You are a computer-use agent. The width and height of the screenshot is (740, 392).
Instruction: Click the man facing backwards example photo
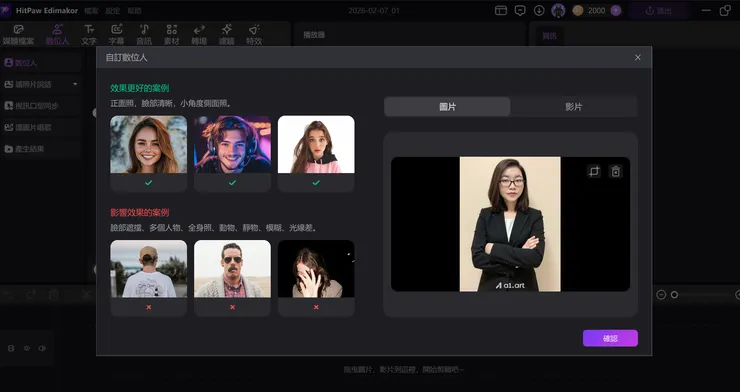(x=149, y=269)
